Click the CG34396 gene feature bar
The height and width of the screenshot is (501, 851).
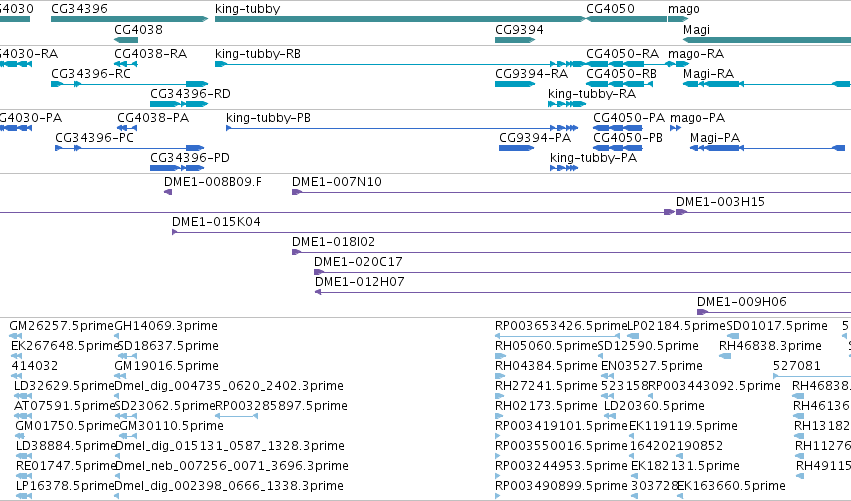[x=130, y=19]
